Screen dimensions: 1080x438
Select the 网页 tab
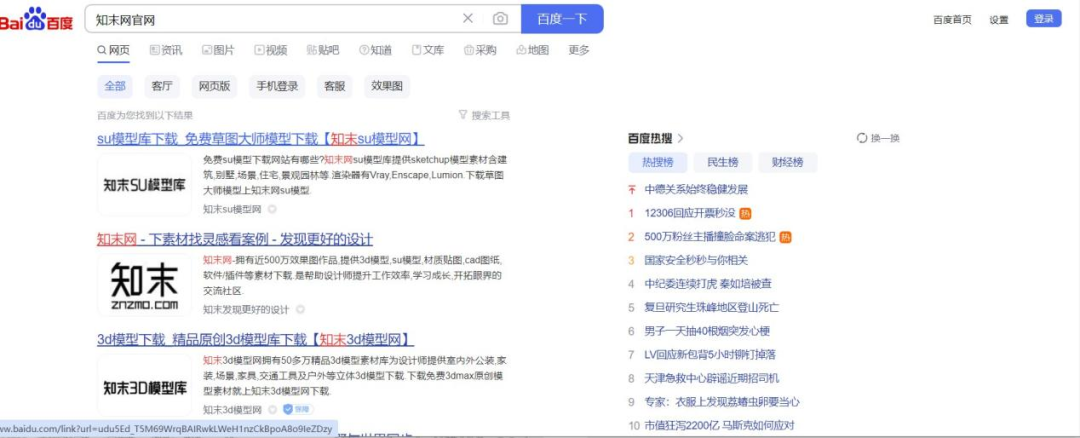(x=114, y=50)
